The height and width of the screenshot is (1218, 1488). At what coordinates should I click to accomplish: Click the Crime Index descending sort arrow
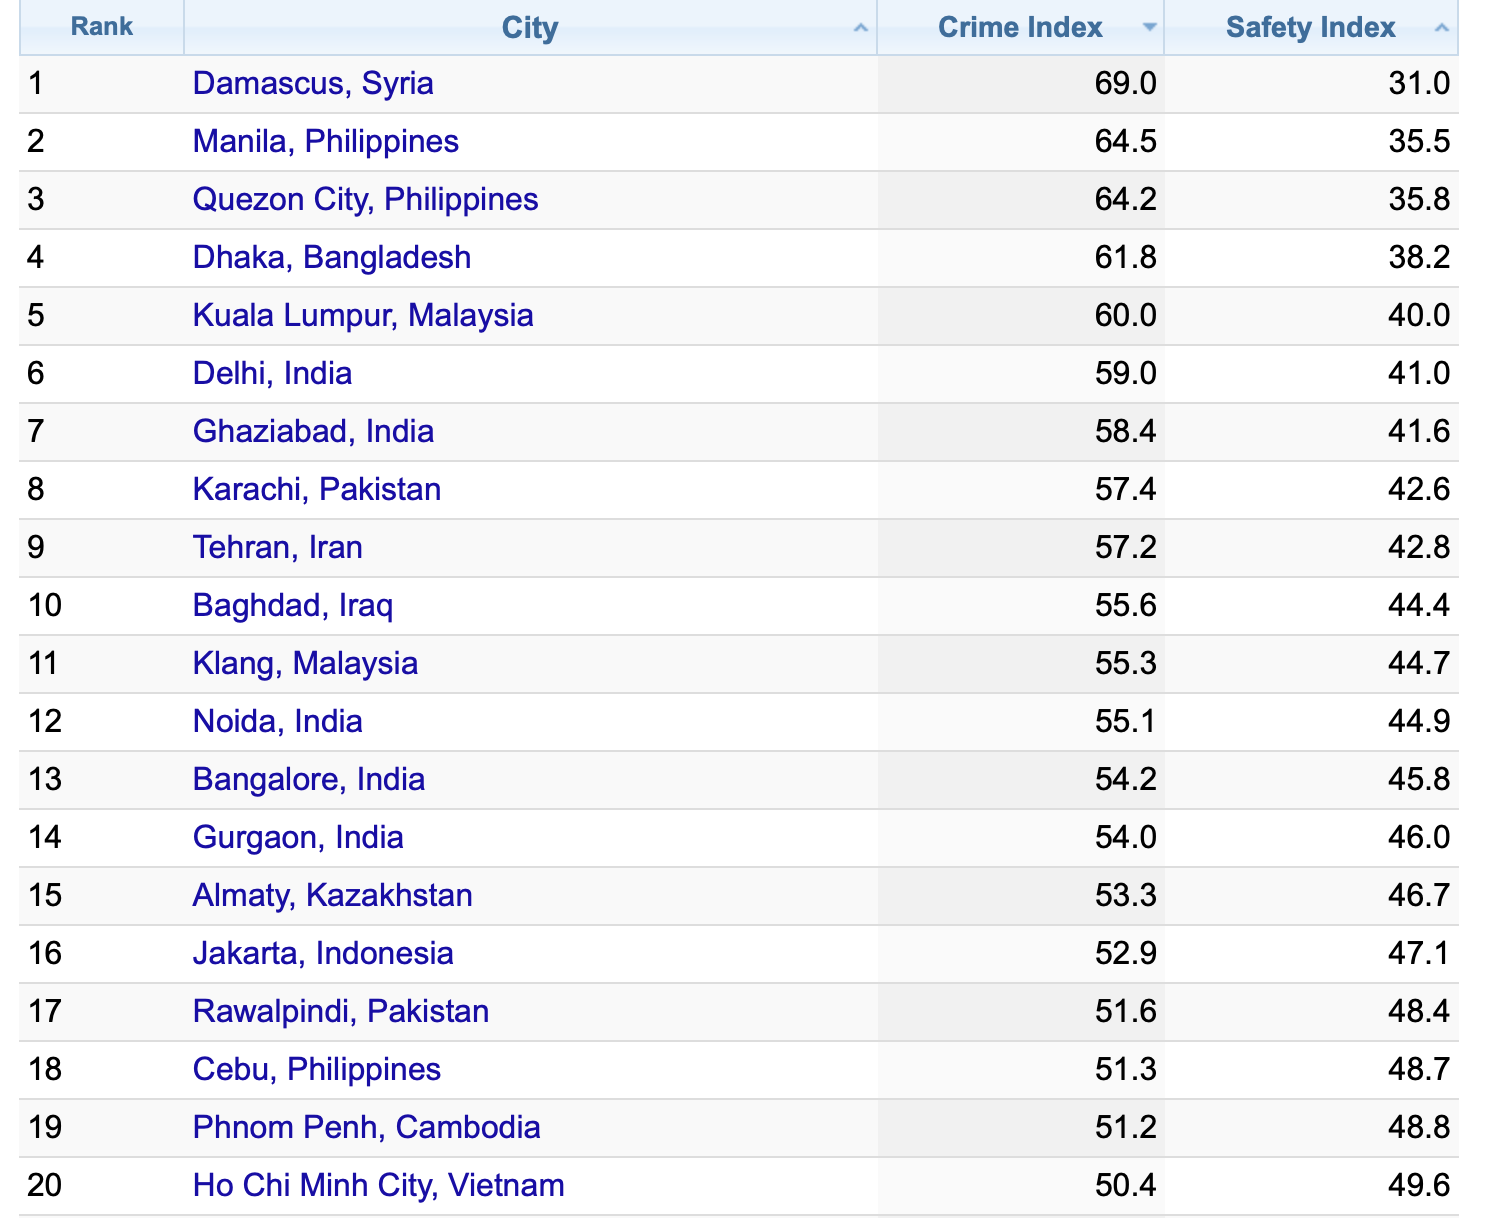[1150, 28]
